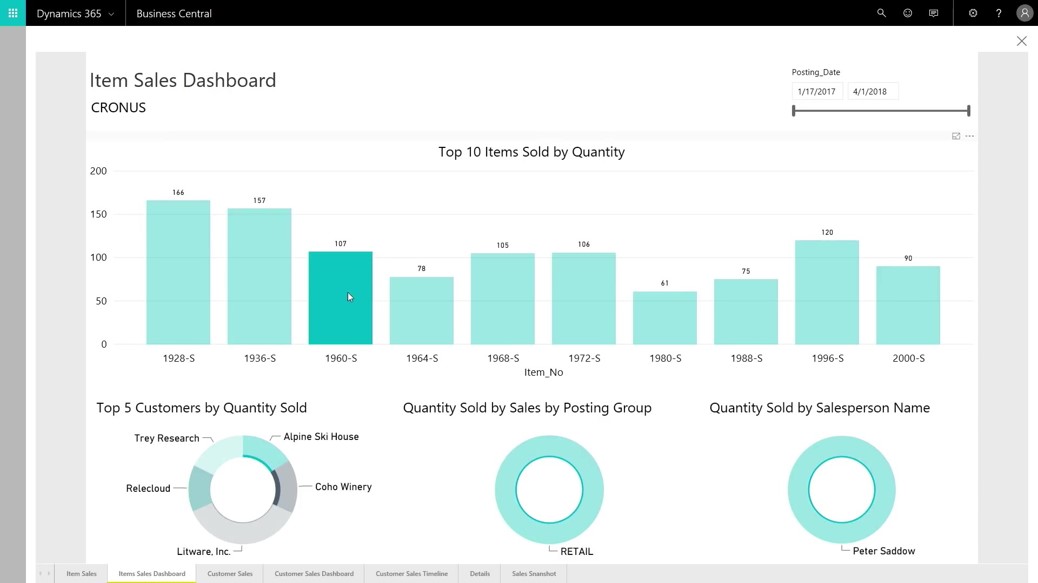Expand the Dynamics 365 dropdown chevron

click(111, 14)
